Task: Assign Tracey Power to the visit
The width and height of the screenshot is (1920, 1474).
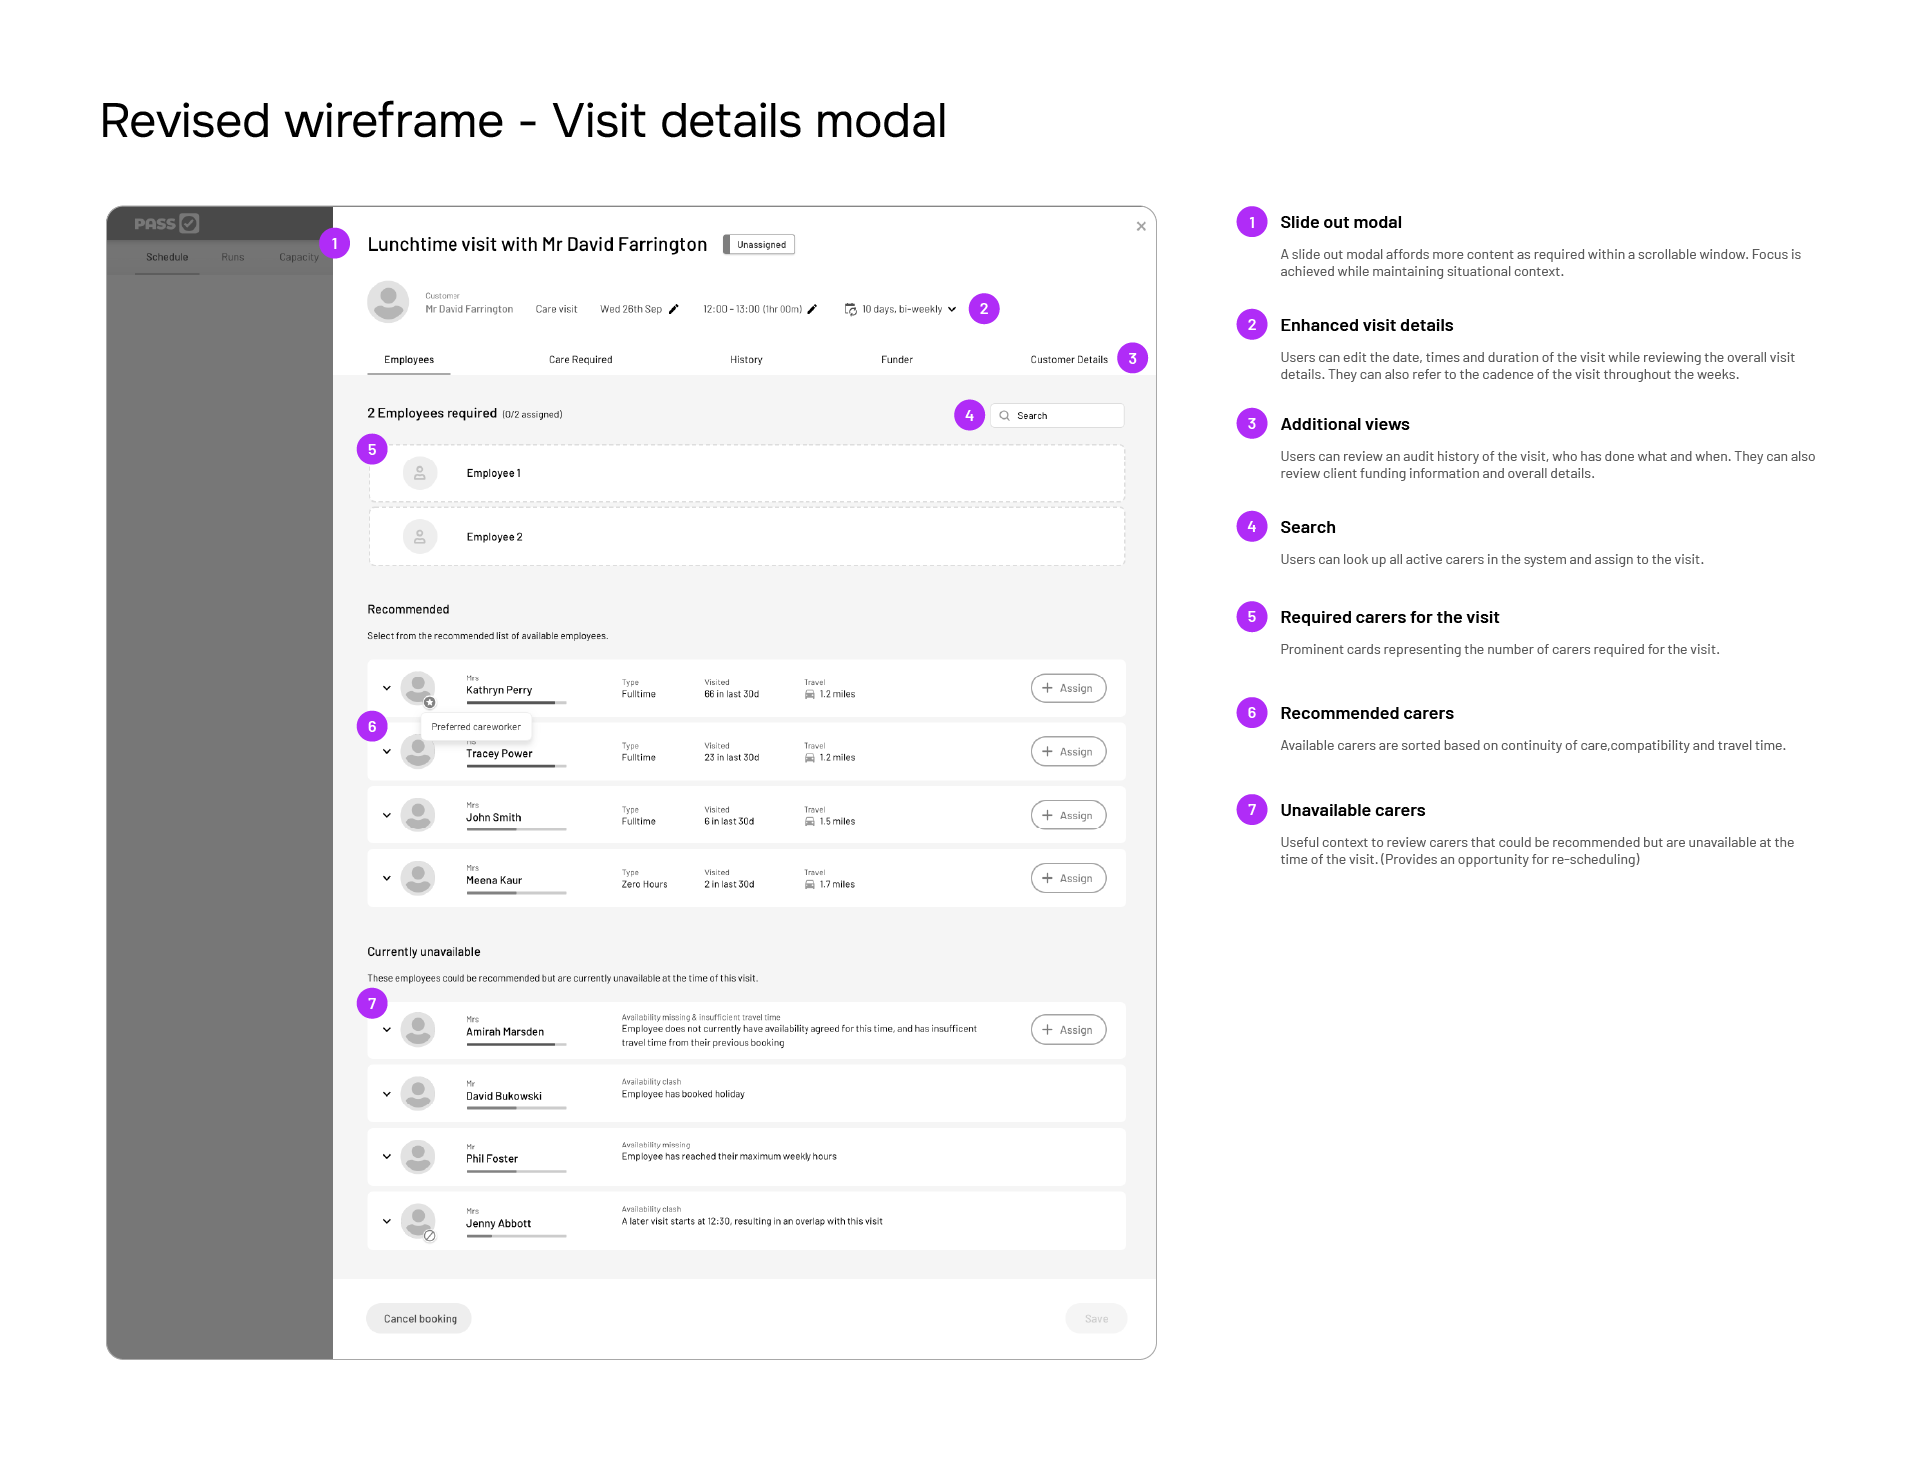Action: 1068,752
